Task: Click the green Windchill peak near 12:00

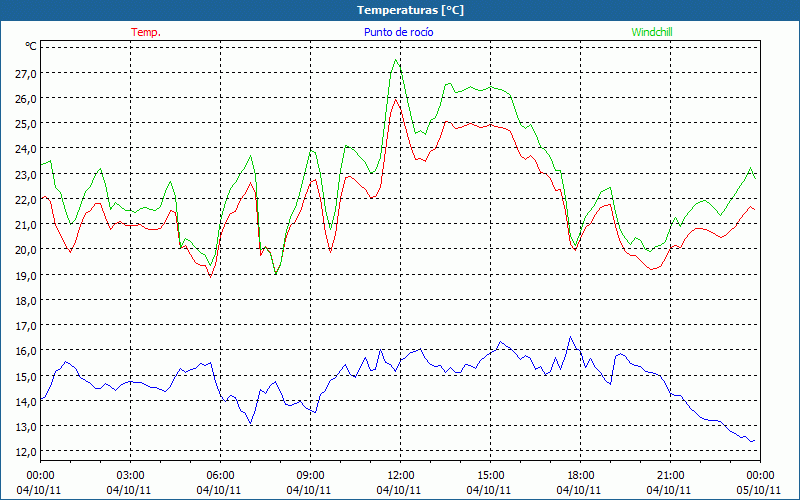Action: pos(396,60)
